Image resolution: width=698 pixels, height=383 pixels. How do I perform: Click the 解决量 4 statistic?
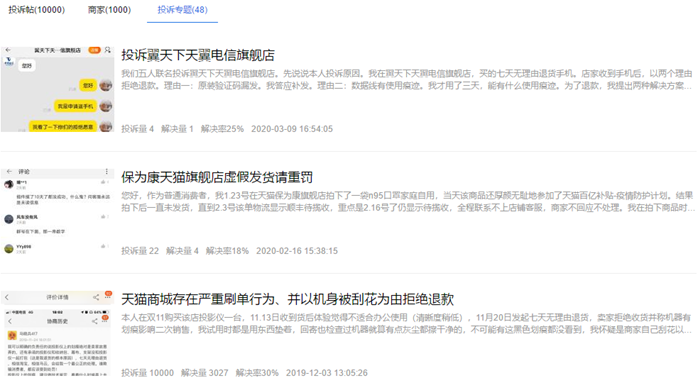point(183,251)
